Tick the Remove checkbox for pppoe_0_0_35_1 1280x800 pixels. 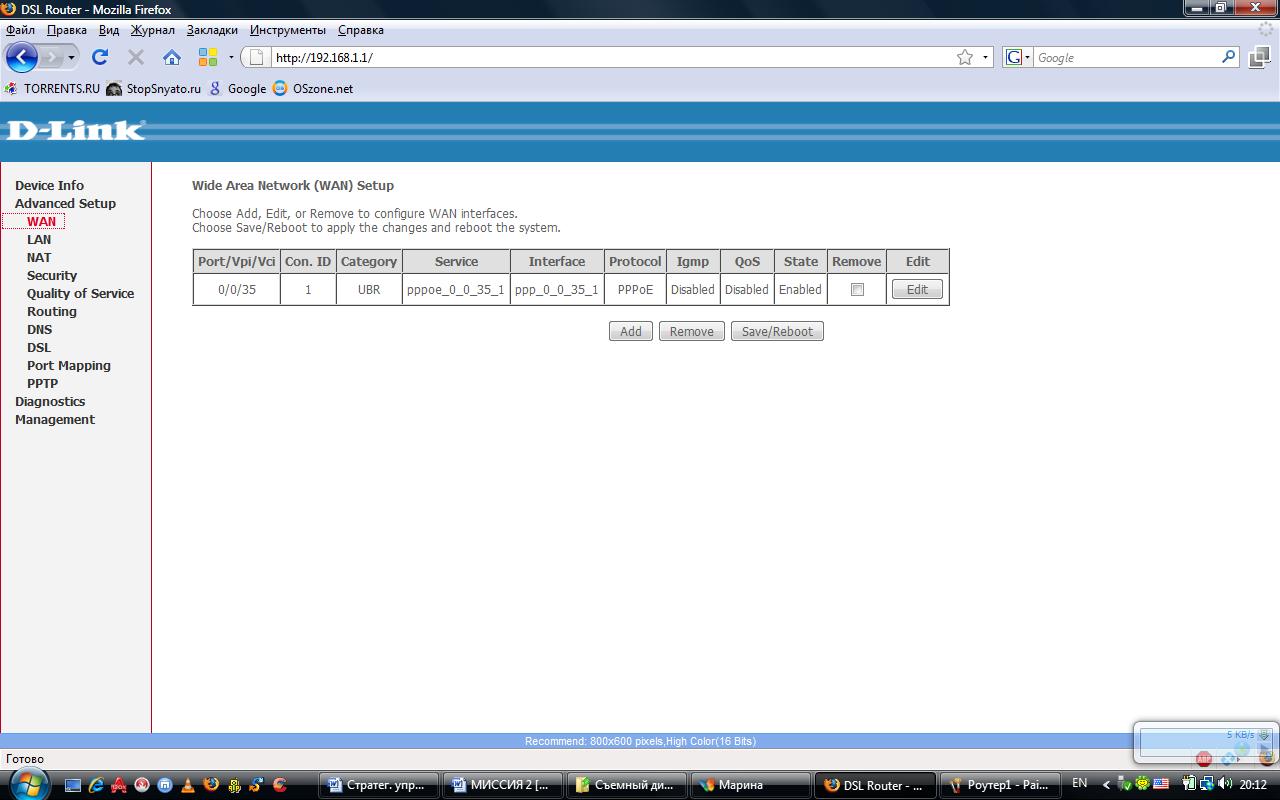point(857,289)
